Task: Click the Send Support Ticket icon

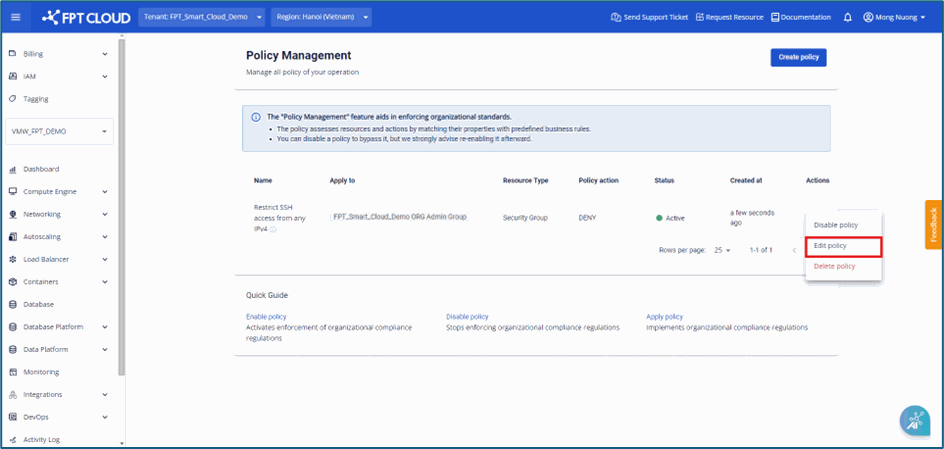Action: coord(615,17)
